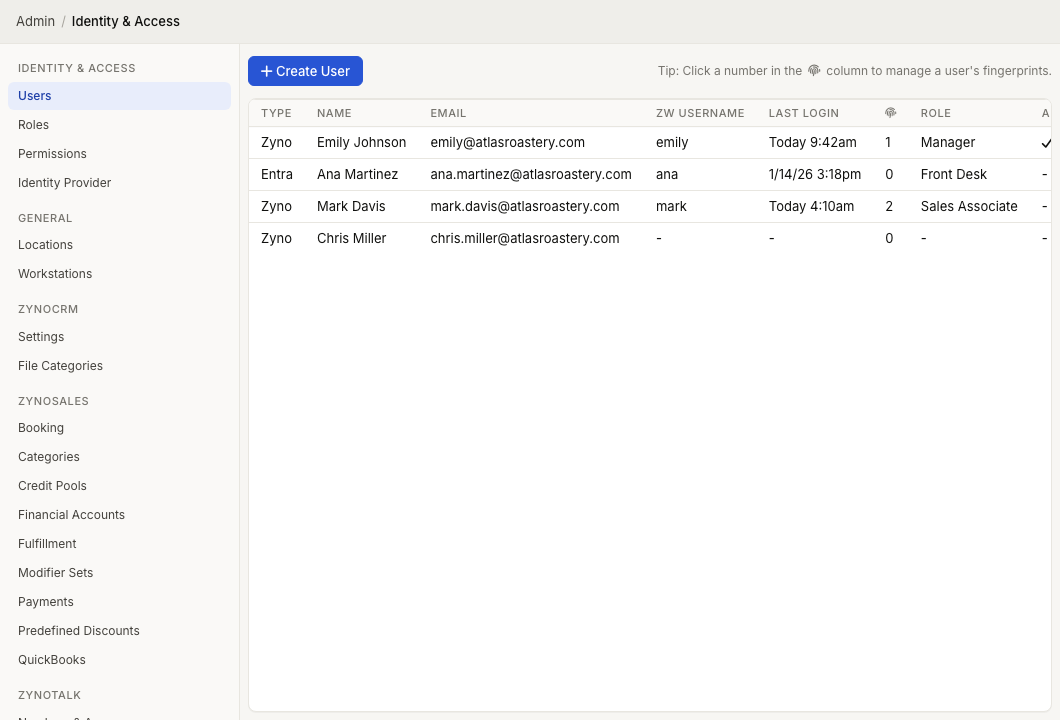Open Booking in the sidebar
The image size is (1060, 720).
click(x=120, y=428)
